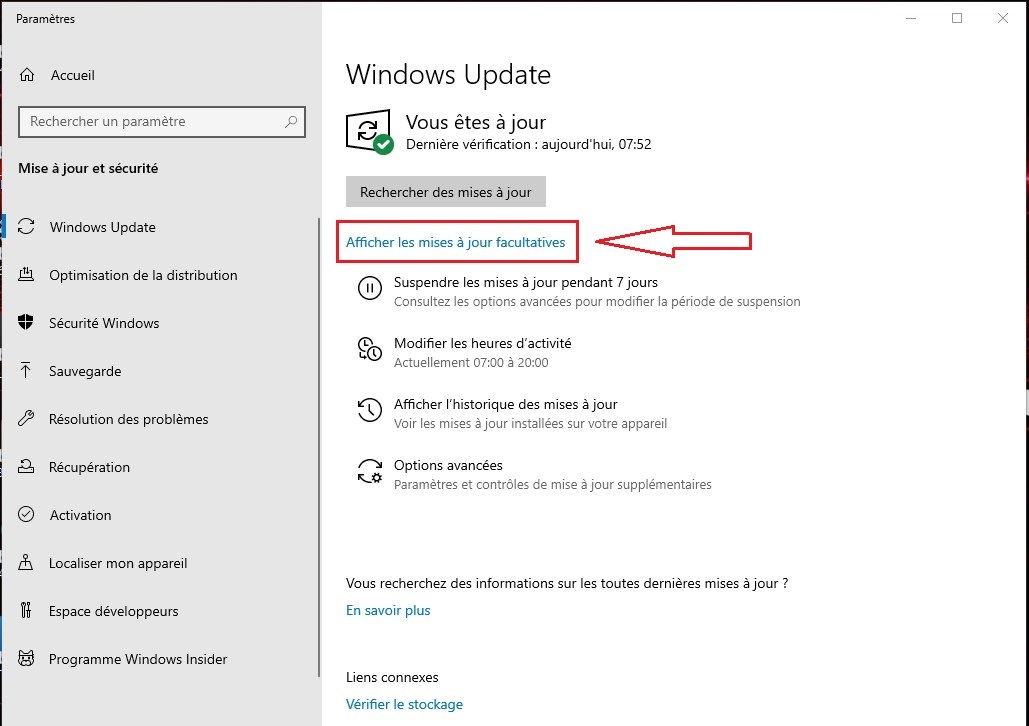Click the Dernière vérification status text
This screenshot has width=1029, height=726.
coord(528,144)
